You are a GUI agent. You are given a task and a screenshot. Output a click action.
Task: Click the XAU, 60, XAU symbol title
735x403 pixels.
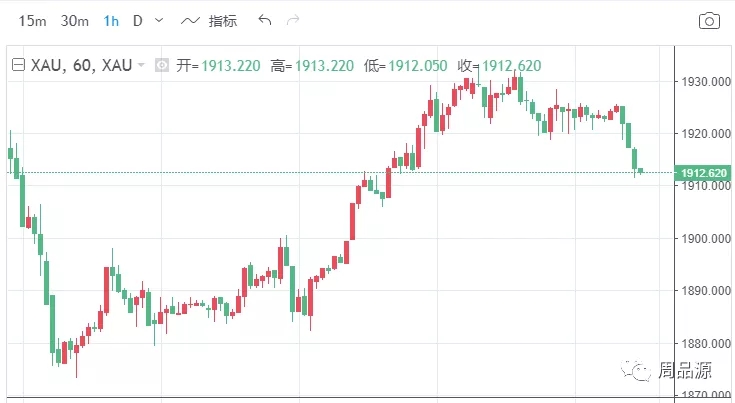point(81,66)
